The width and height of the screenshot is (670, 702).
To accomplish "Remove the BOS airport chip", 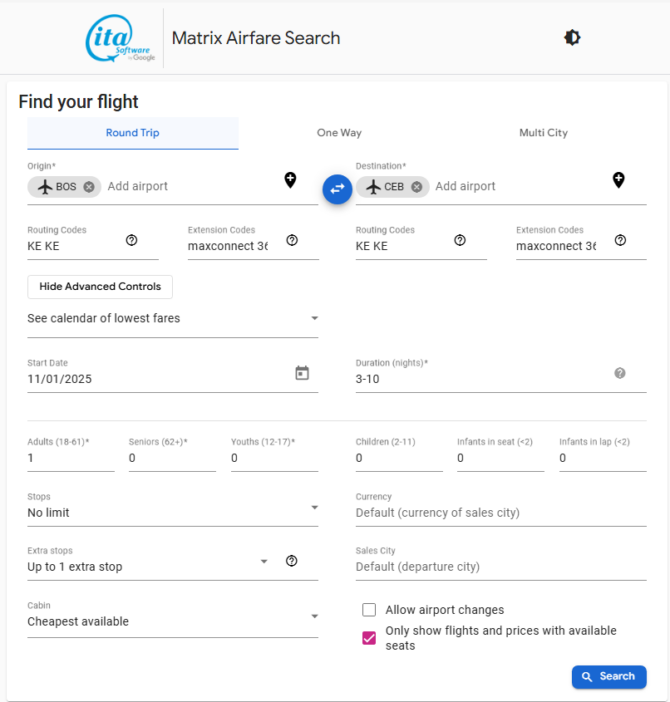I will 89,187.
